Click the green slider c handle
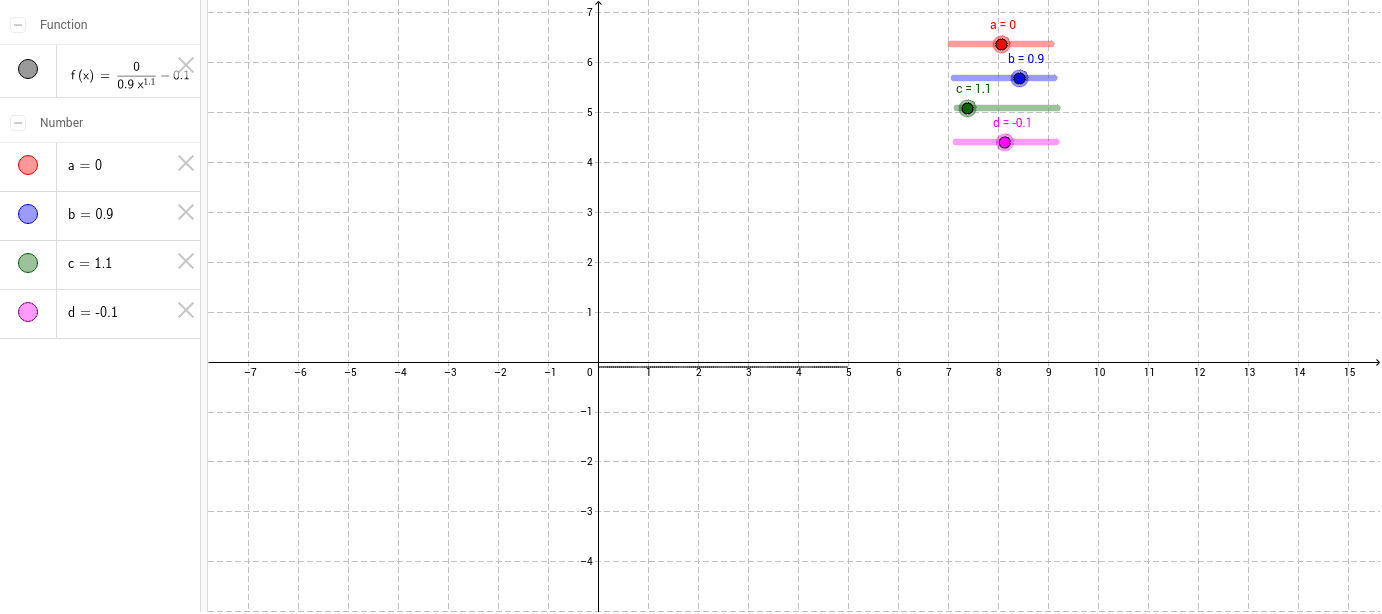The width and height of the screenshot is (1382, 614). coord(967,108)
